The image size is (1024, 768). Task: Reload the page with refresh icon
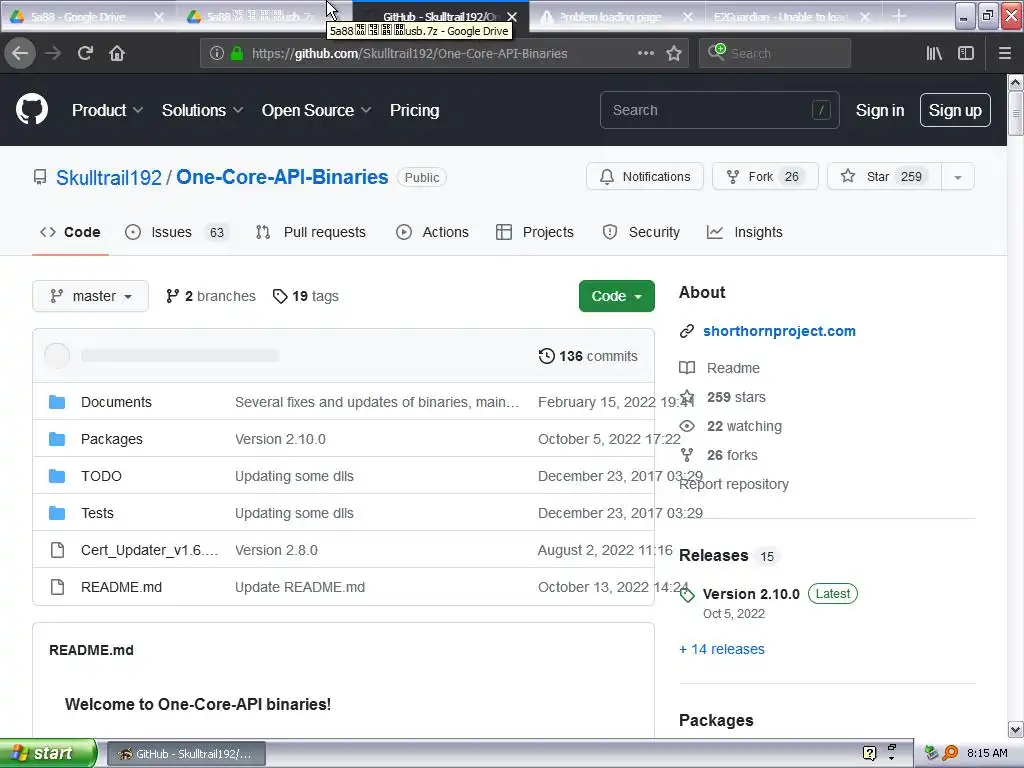85,53
